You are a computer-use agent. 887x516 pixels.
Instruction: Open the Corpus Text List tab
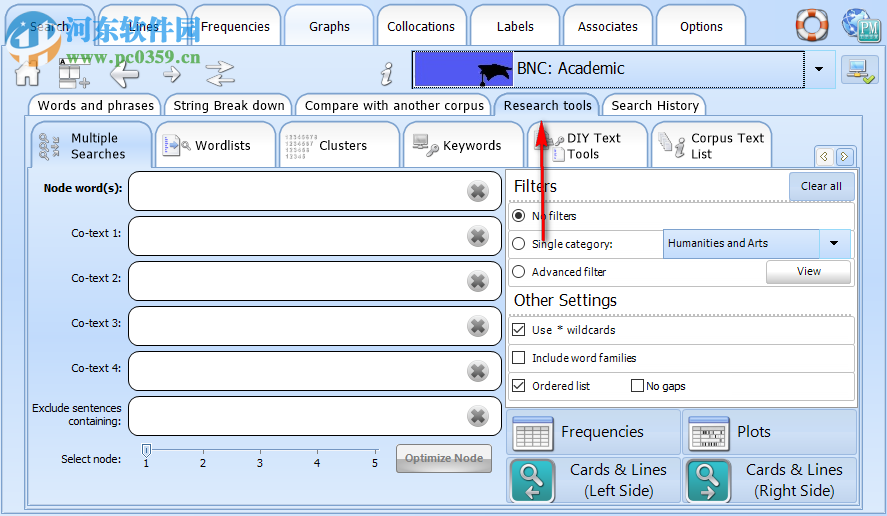(x=712, y=146)
